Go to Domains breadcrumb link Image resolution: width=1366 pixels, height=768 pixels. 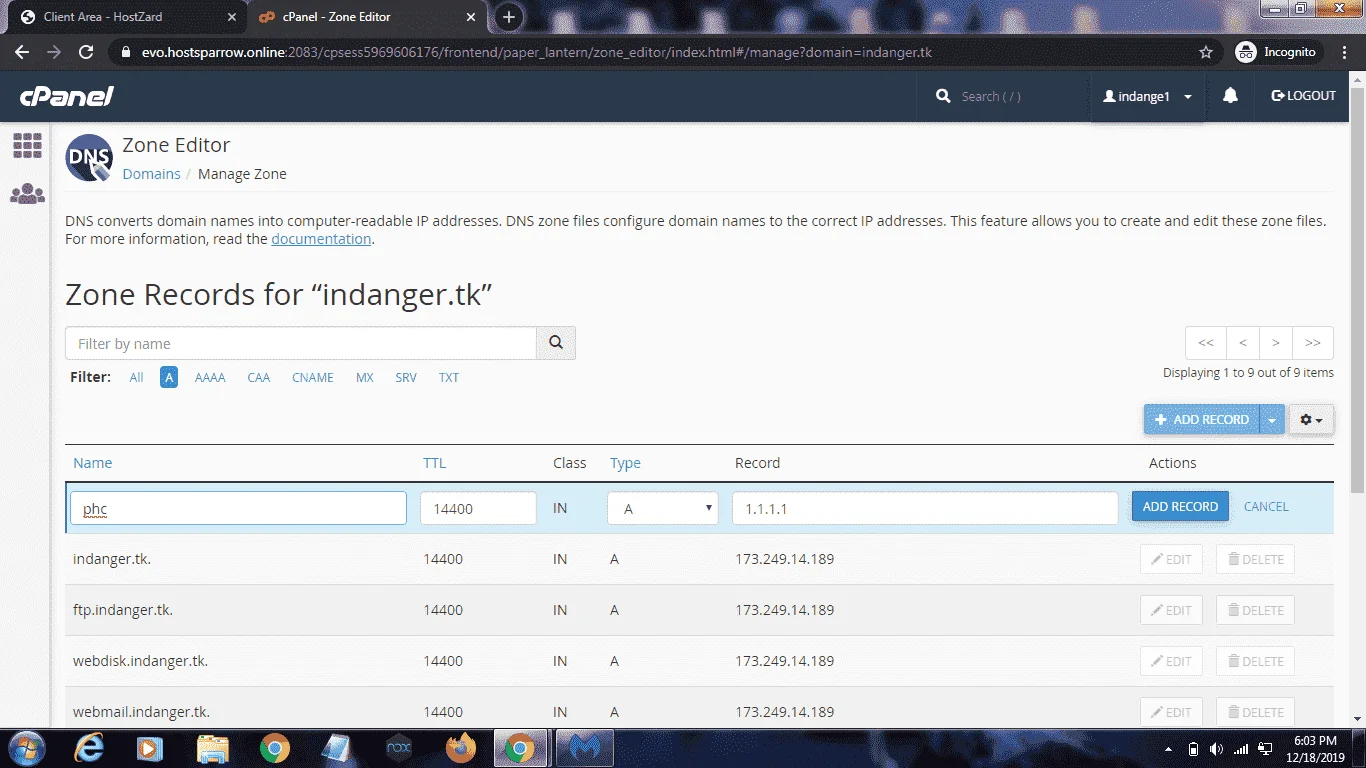click(x=151, y=174)
